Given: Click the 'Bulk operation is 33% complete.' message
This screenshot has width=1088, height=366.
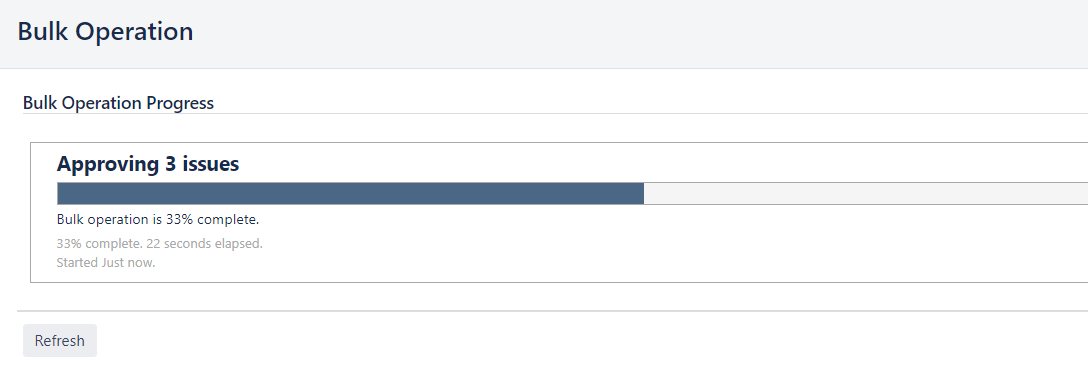Looking at the screenshot, I should [158, 219].
